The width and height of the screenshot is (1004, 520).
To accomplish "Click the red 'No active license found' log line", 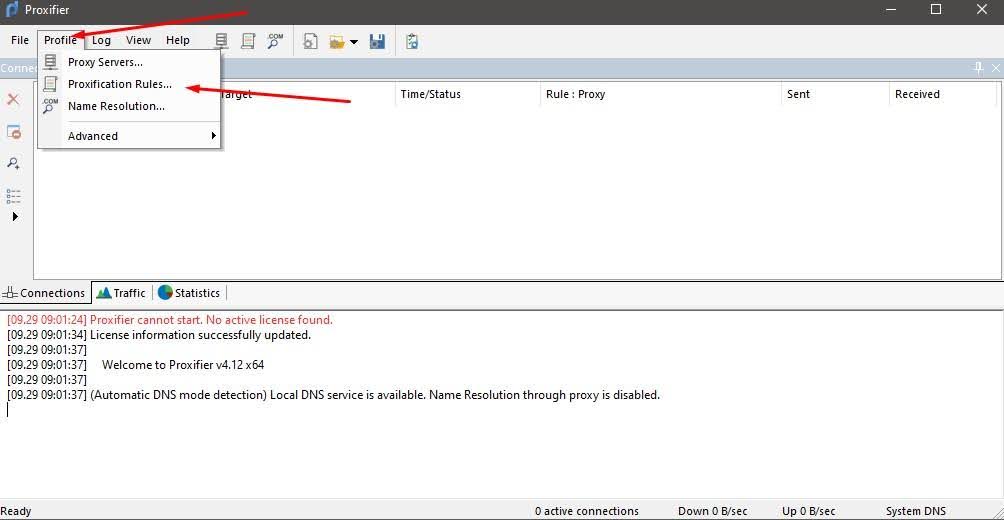I will [170, 320].
